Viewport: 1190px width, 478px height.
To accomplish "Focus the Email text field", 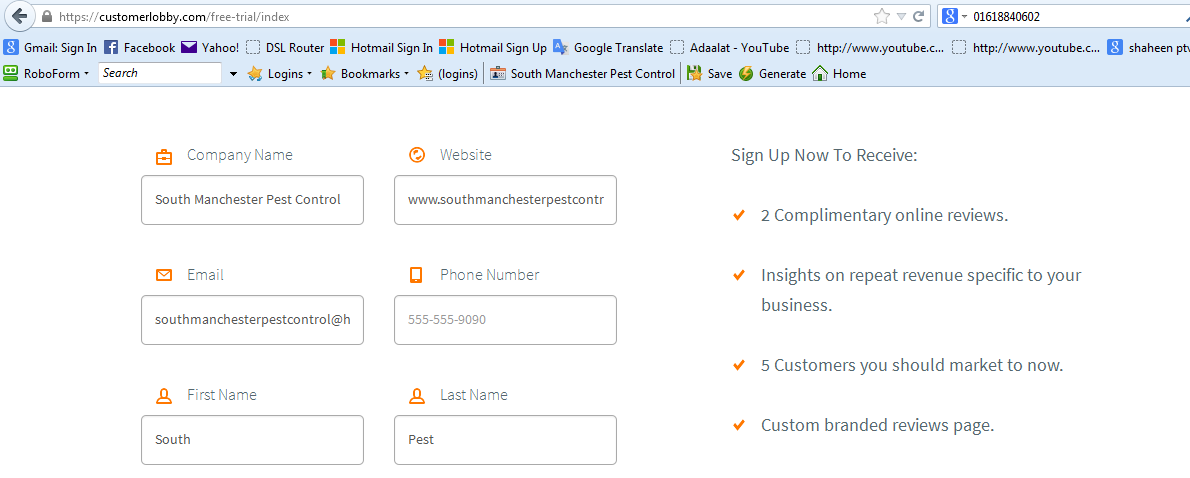I will (x=252, y=320).
